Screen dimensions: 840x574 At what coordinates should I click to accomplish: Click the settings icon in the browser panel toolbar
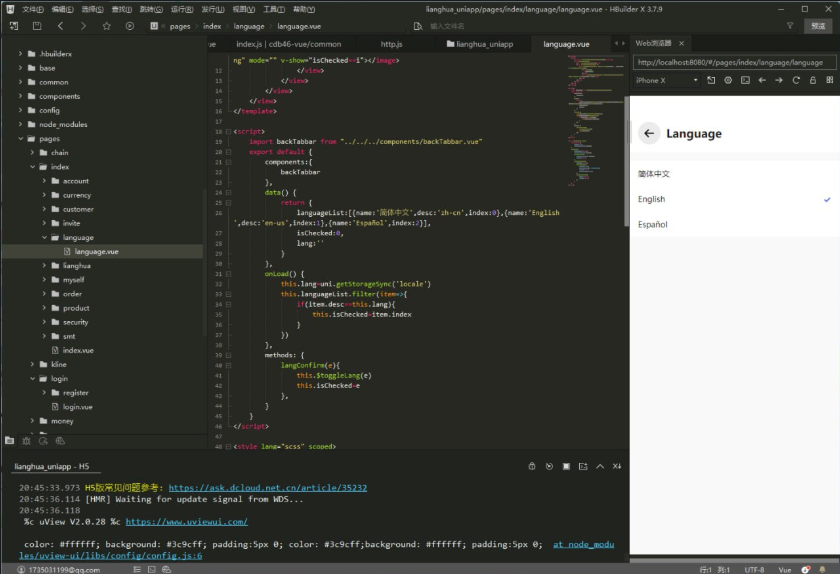coord(728,80)
